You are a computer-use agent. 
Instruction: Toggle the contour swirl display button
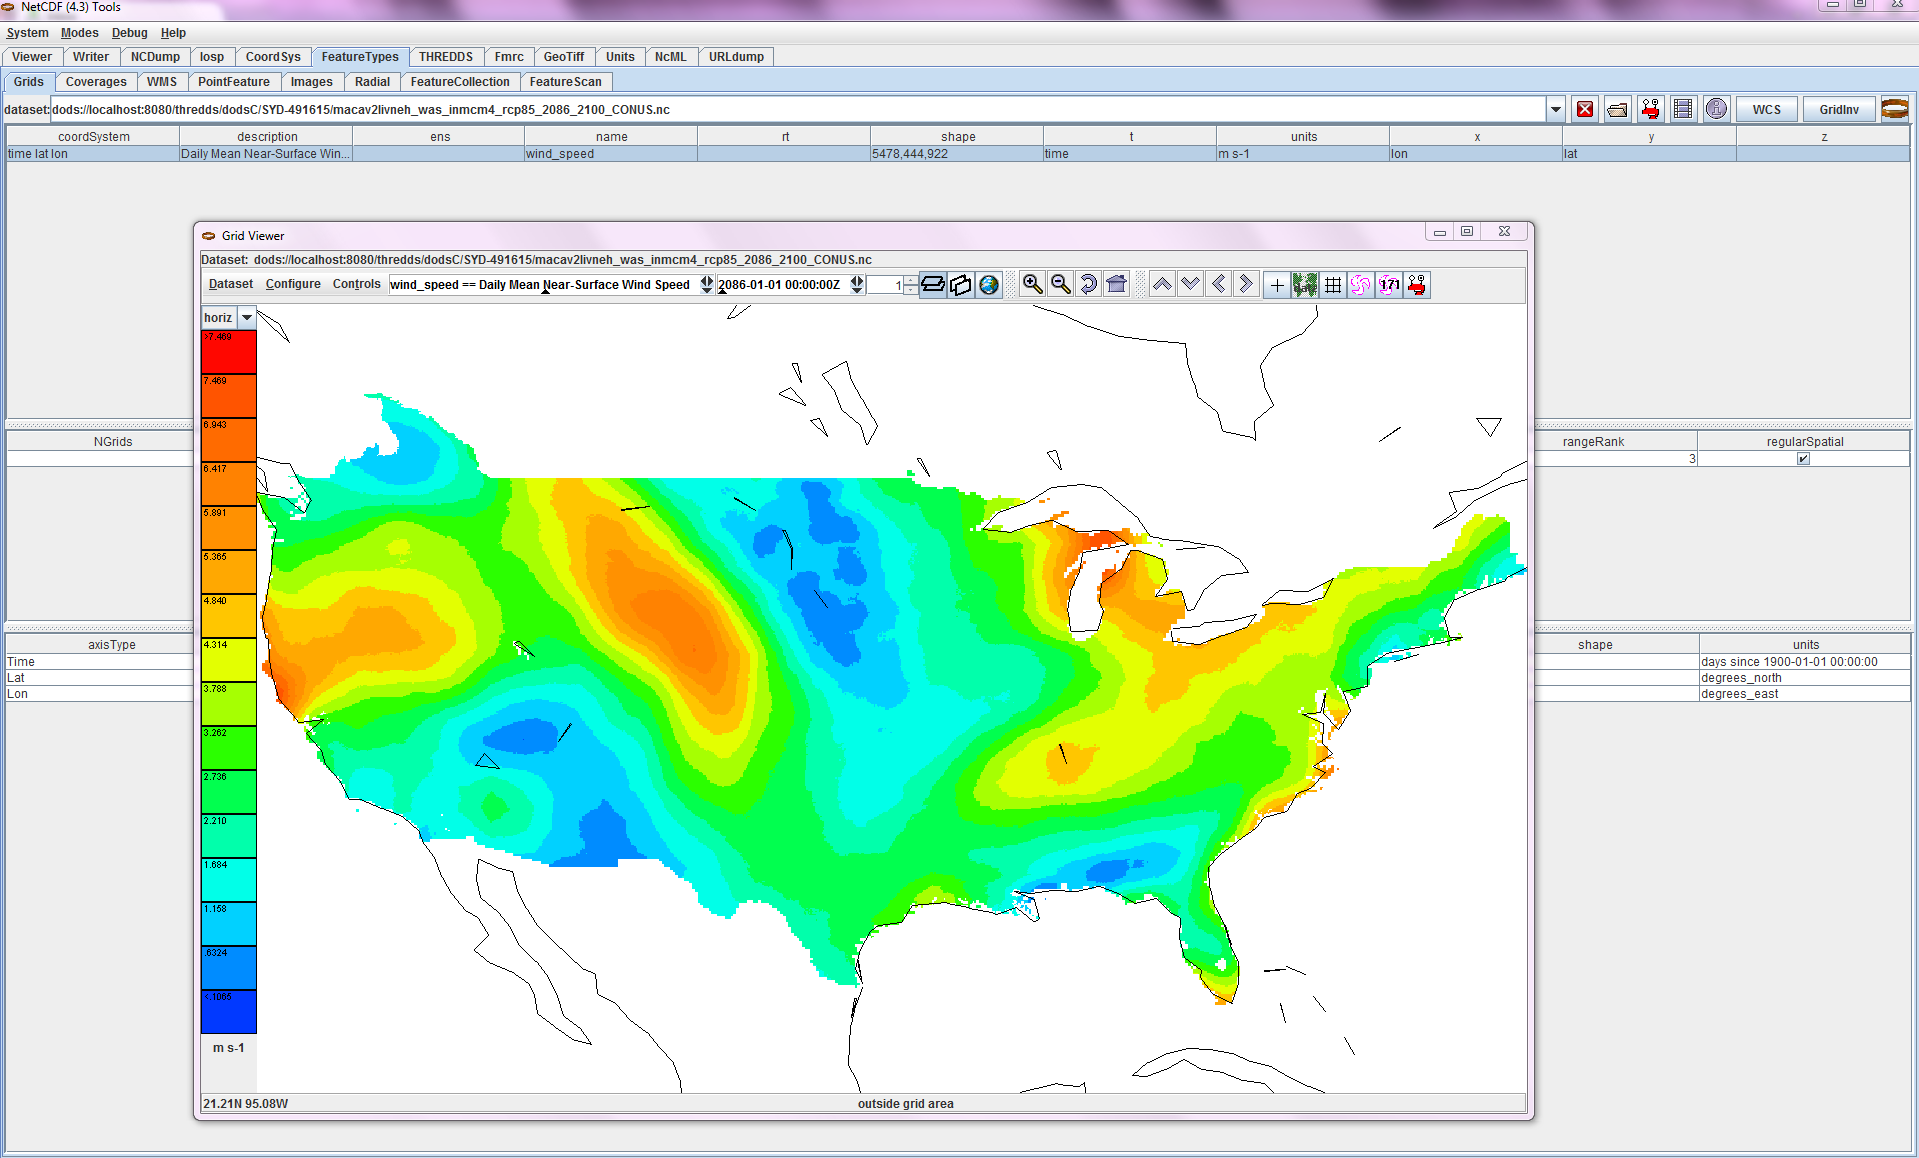[x=1360, y=285]
